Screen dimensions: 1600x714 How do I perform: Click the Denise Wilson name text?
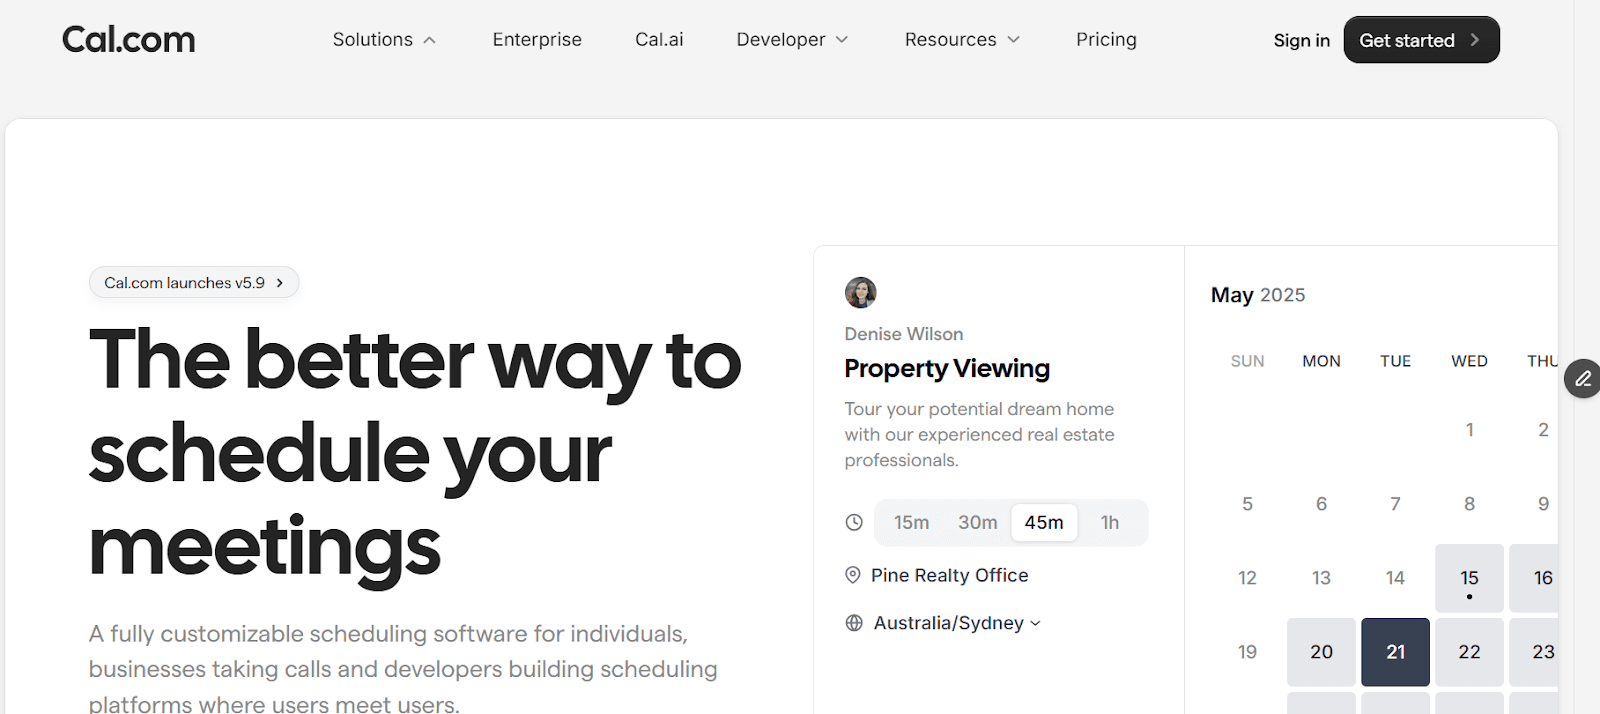904,334
